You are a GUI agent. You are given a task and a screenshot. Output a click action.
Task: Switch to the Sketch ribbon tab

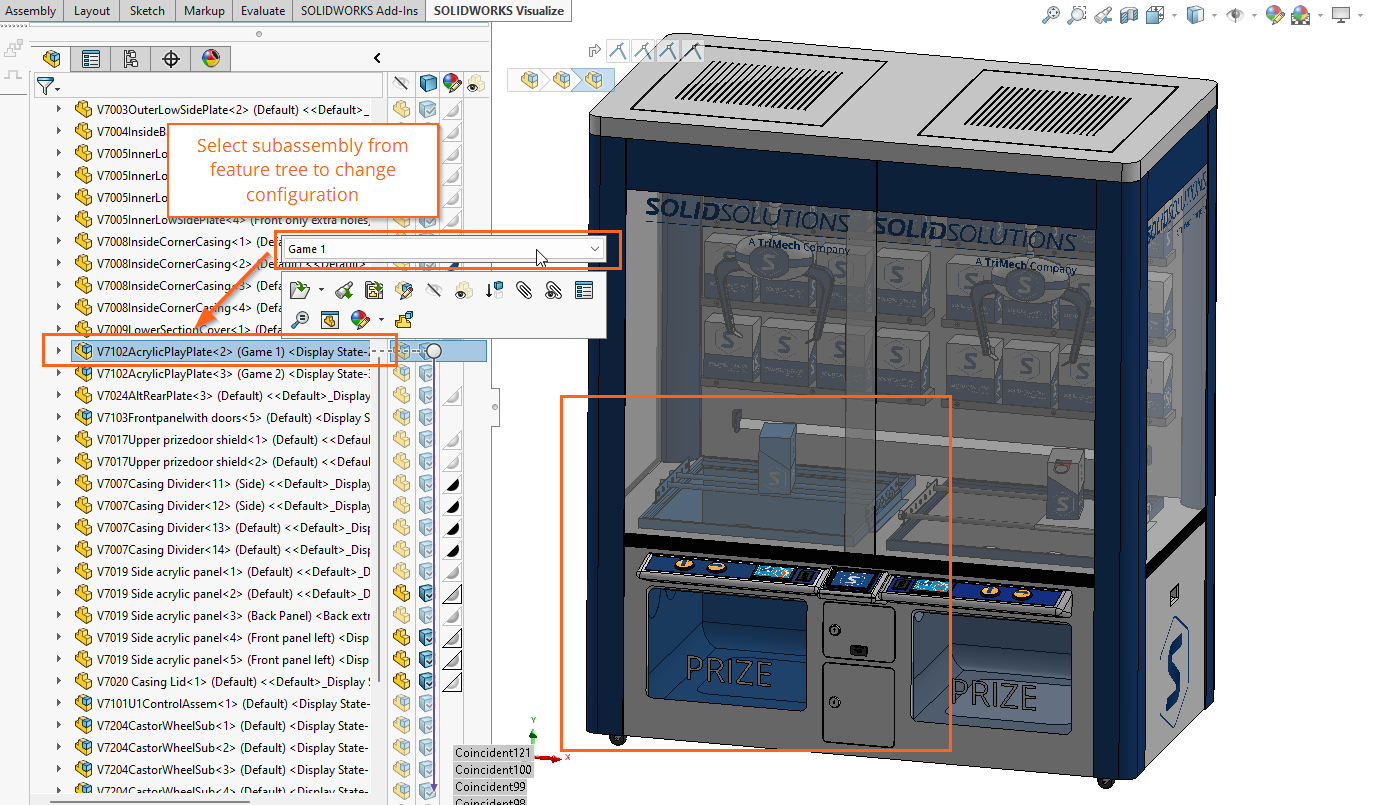pyautogui.click(x=147, y=11)
